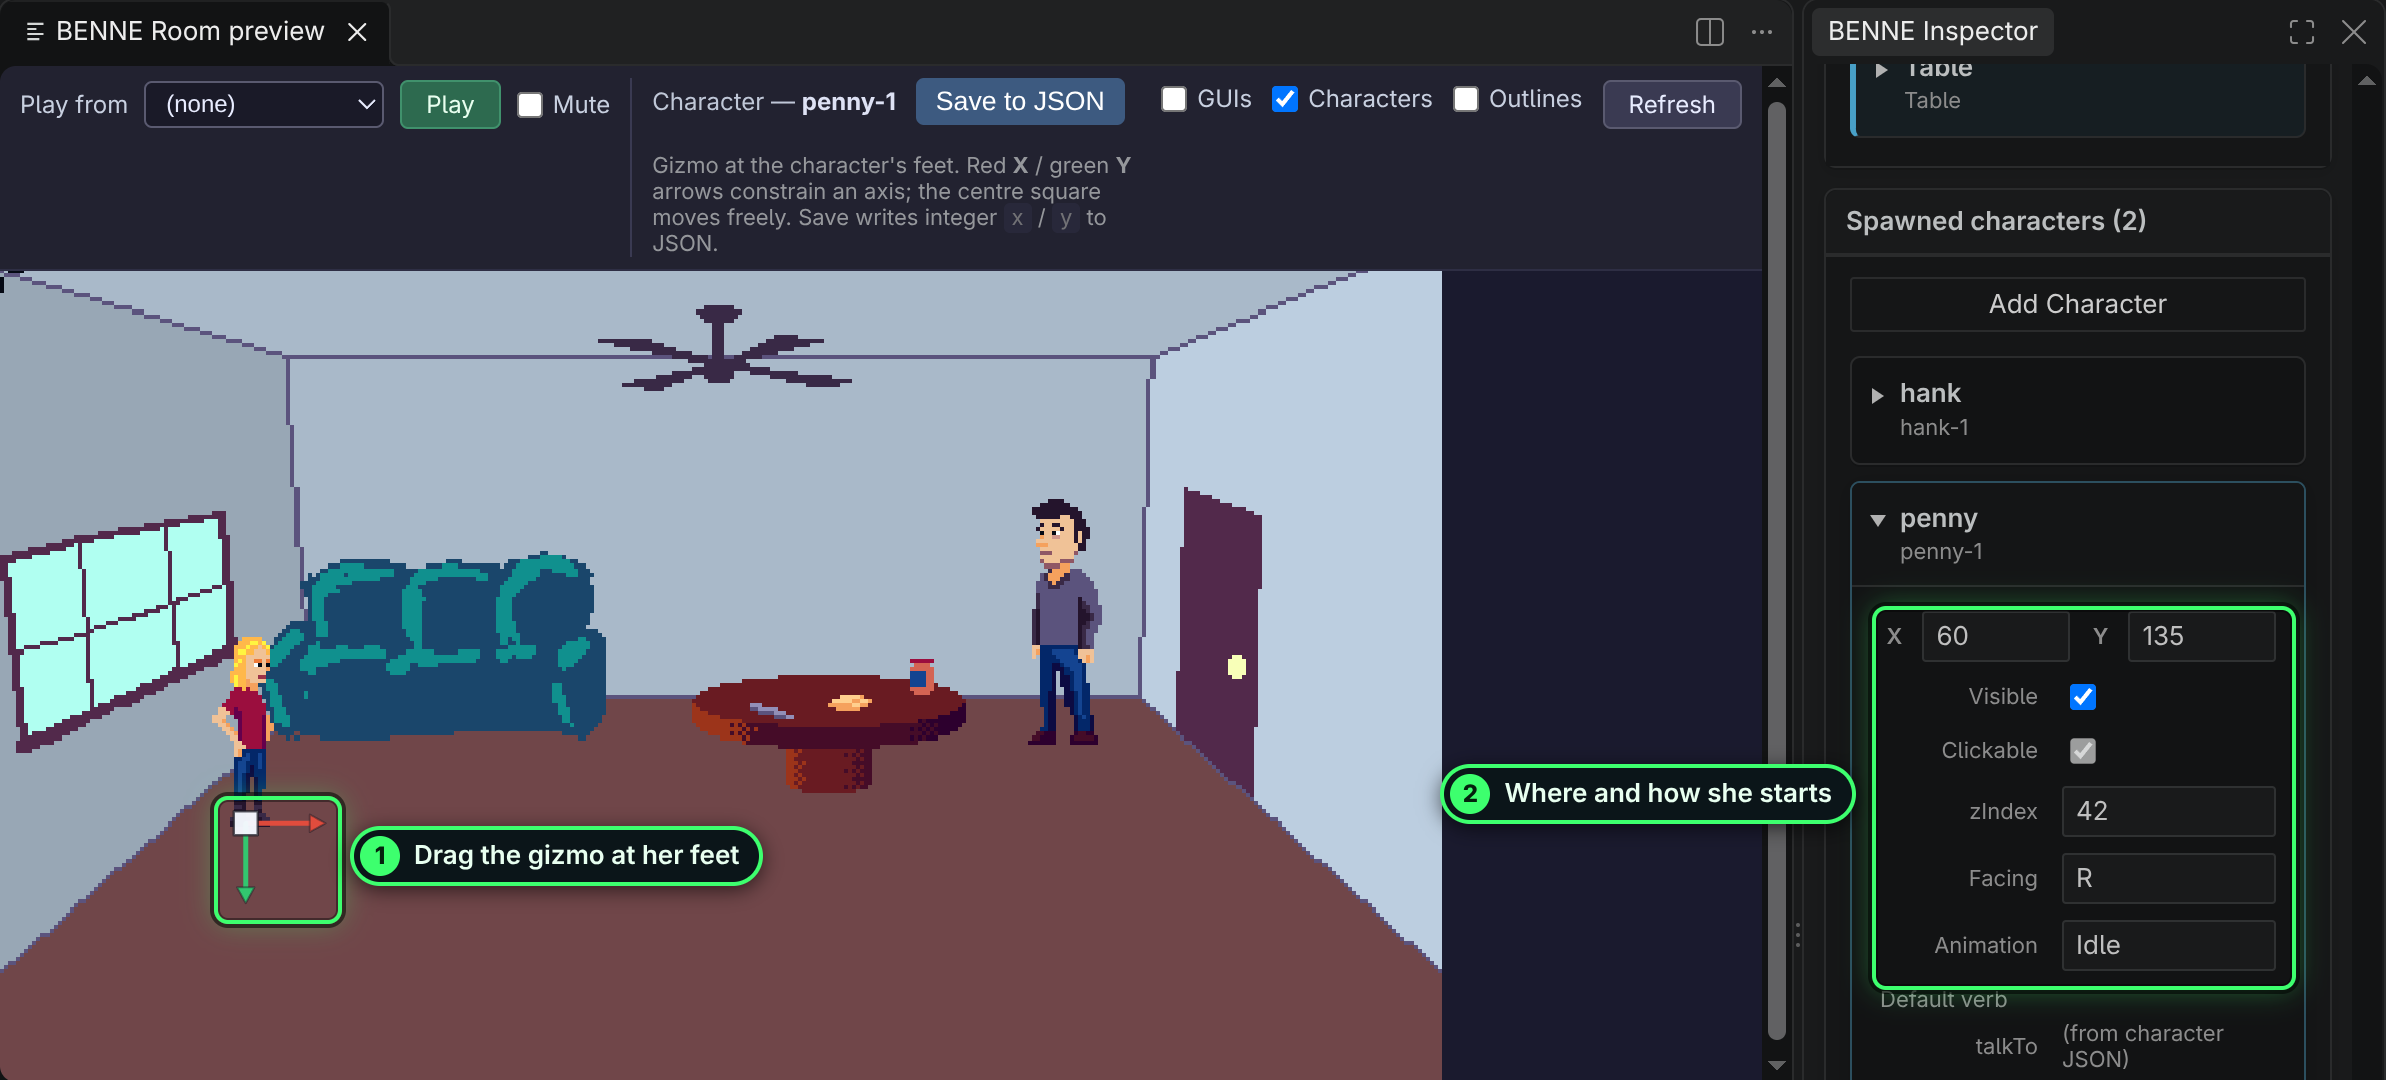Click the door in the room
The width and height of the screenshot is (2386, 1080).
(1218, 640)
